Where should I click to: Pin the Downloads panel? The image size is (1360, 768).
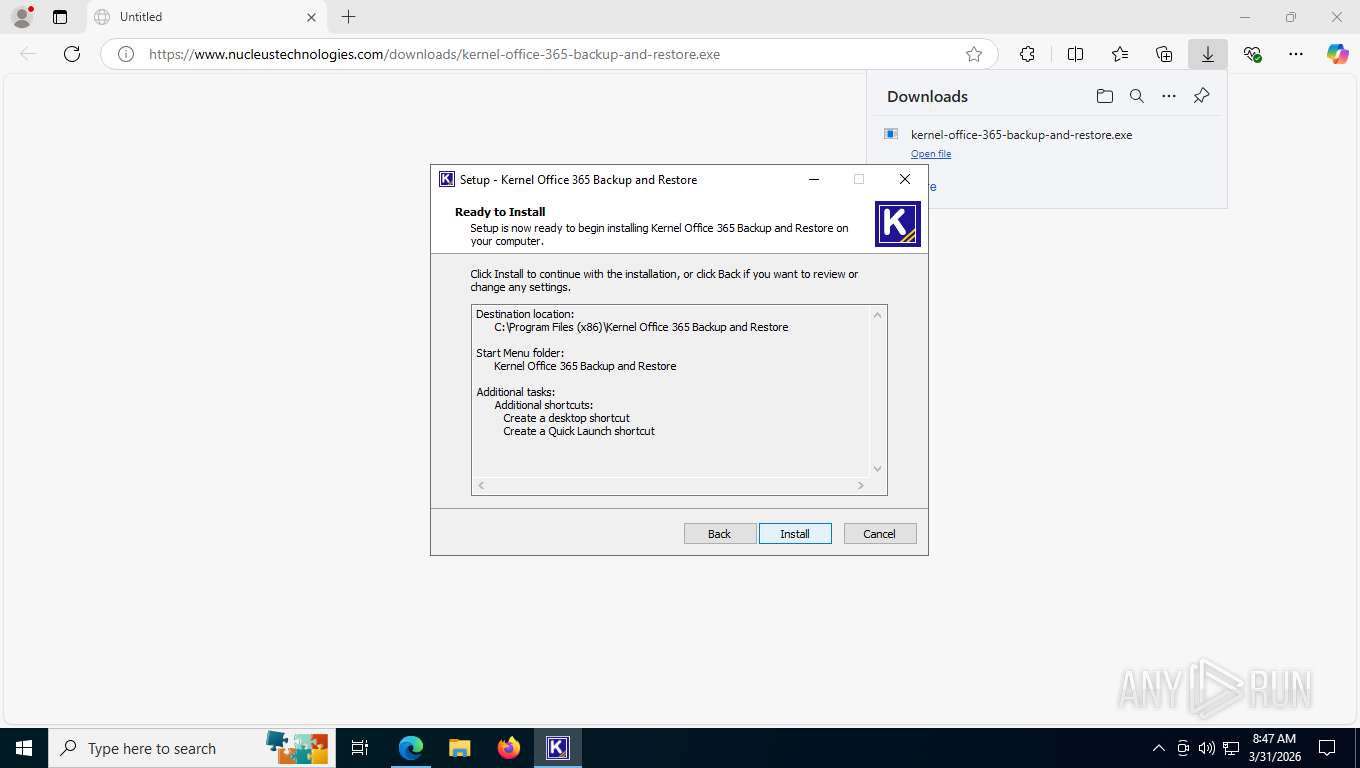tap(1201, 96)
